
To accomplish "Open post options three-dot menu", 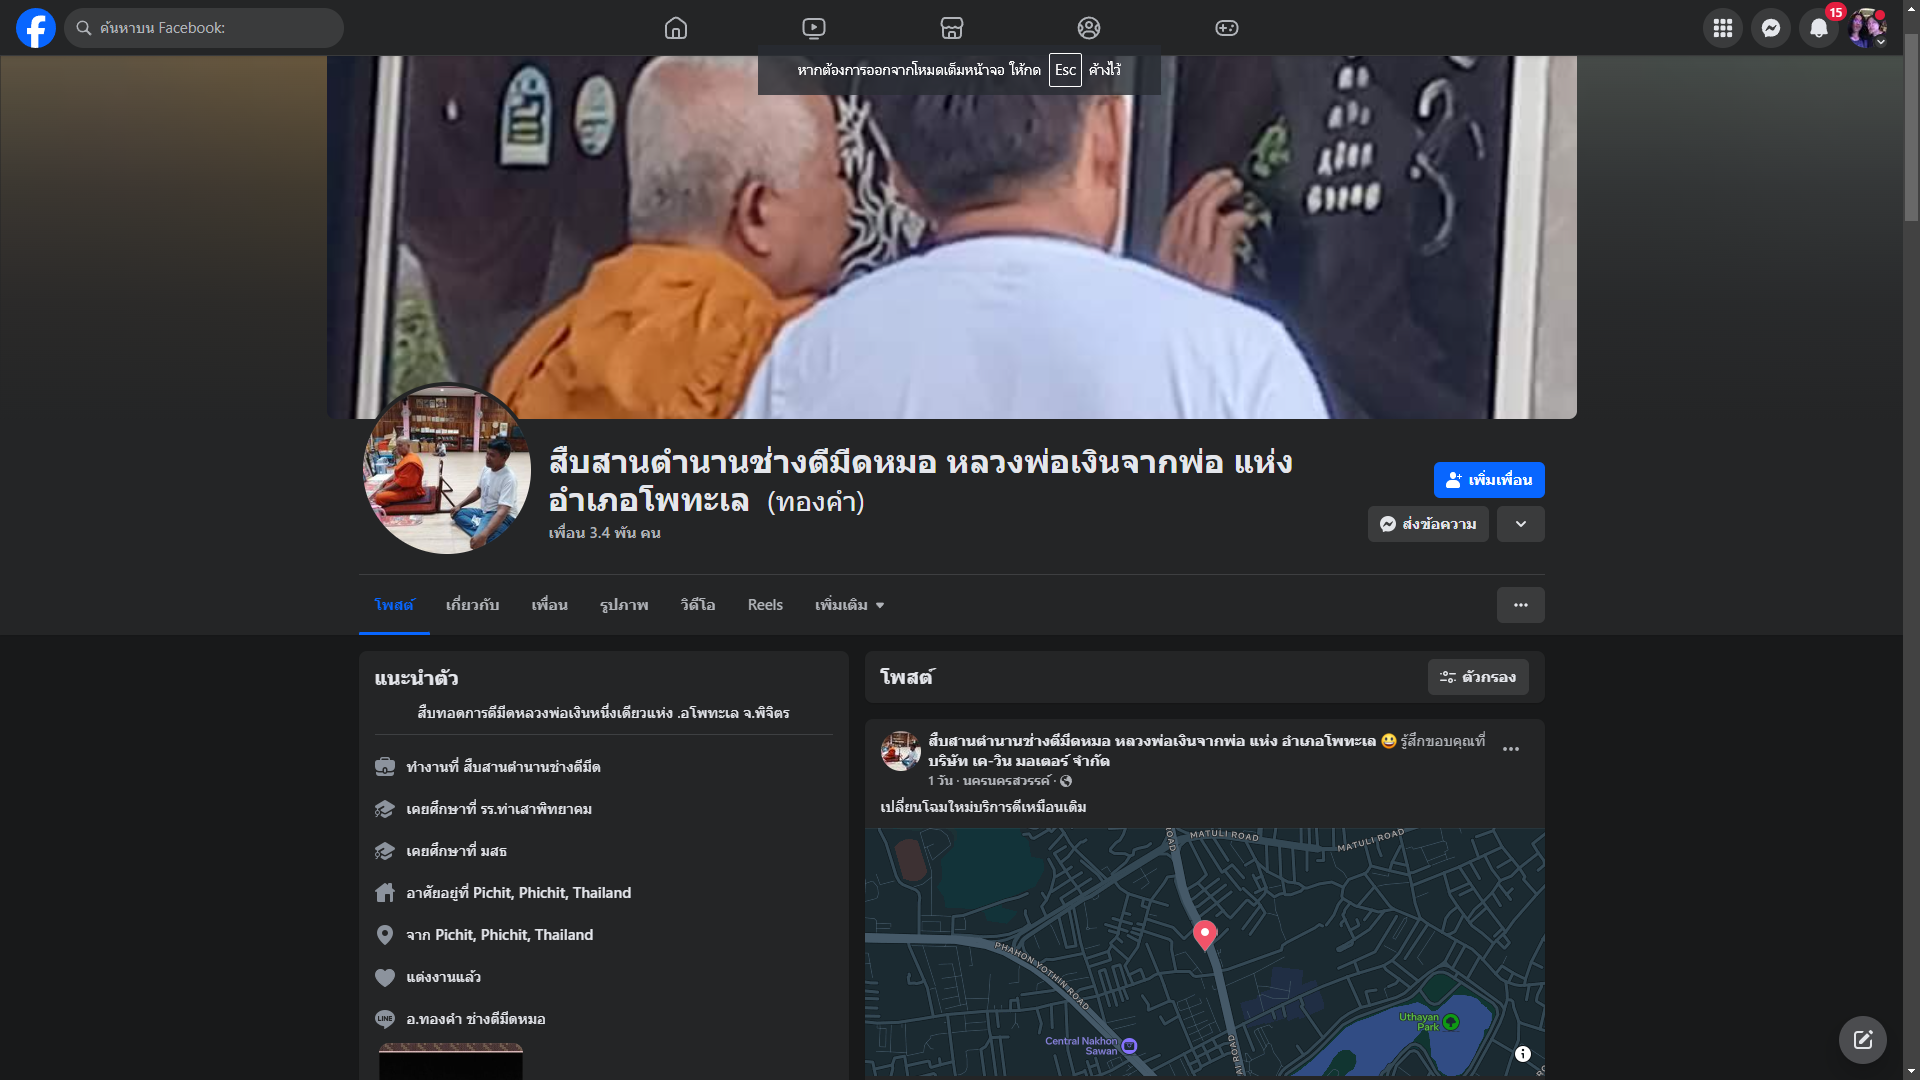I will (x=1510, y=749).
